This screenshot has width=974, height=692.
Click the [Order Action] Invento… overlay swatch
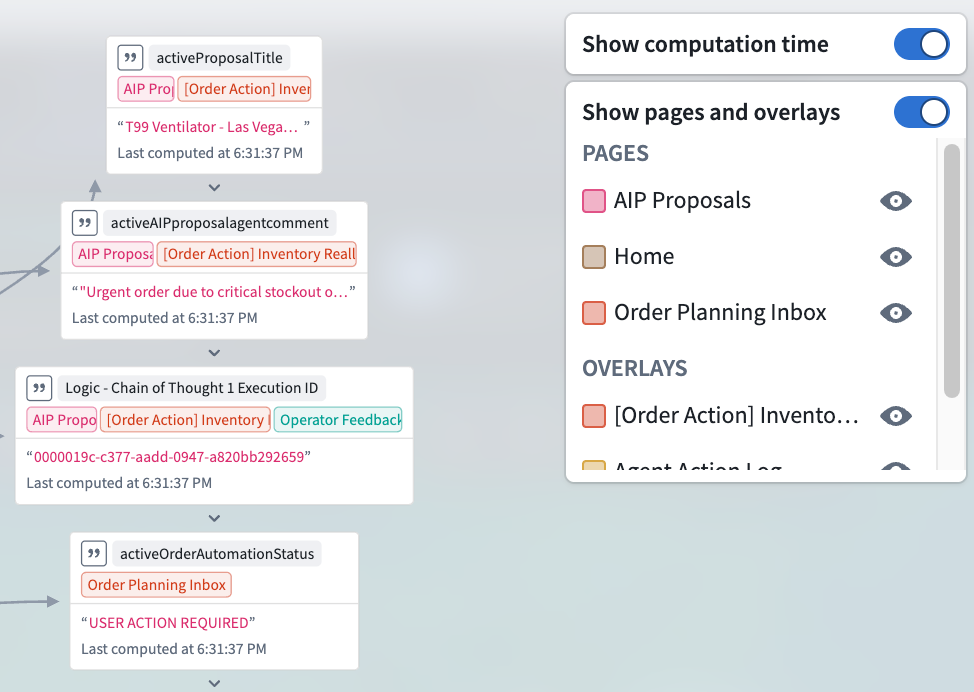coord(594,416)
